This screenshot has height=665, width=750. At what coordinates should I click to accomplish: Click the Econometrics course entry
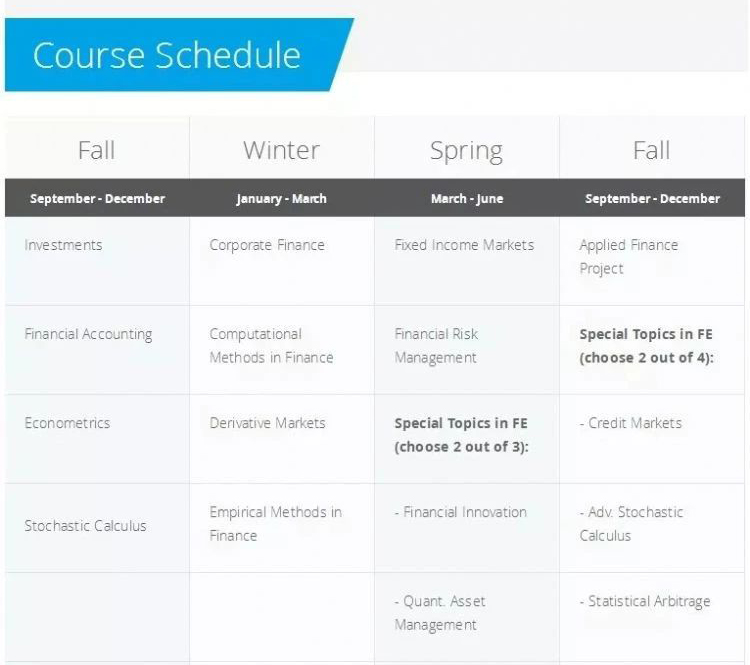pos(67,423)
